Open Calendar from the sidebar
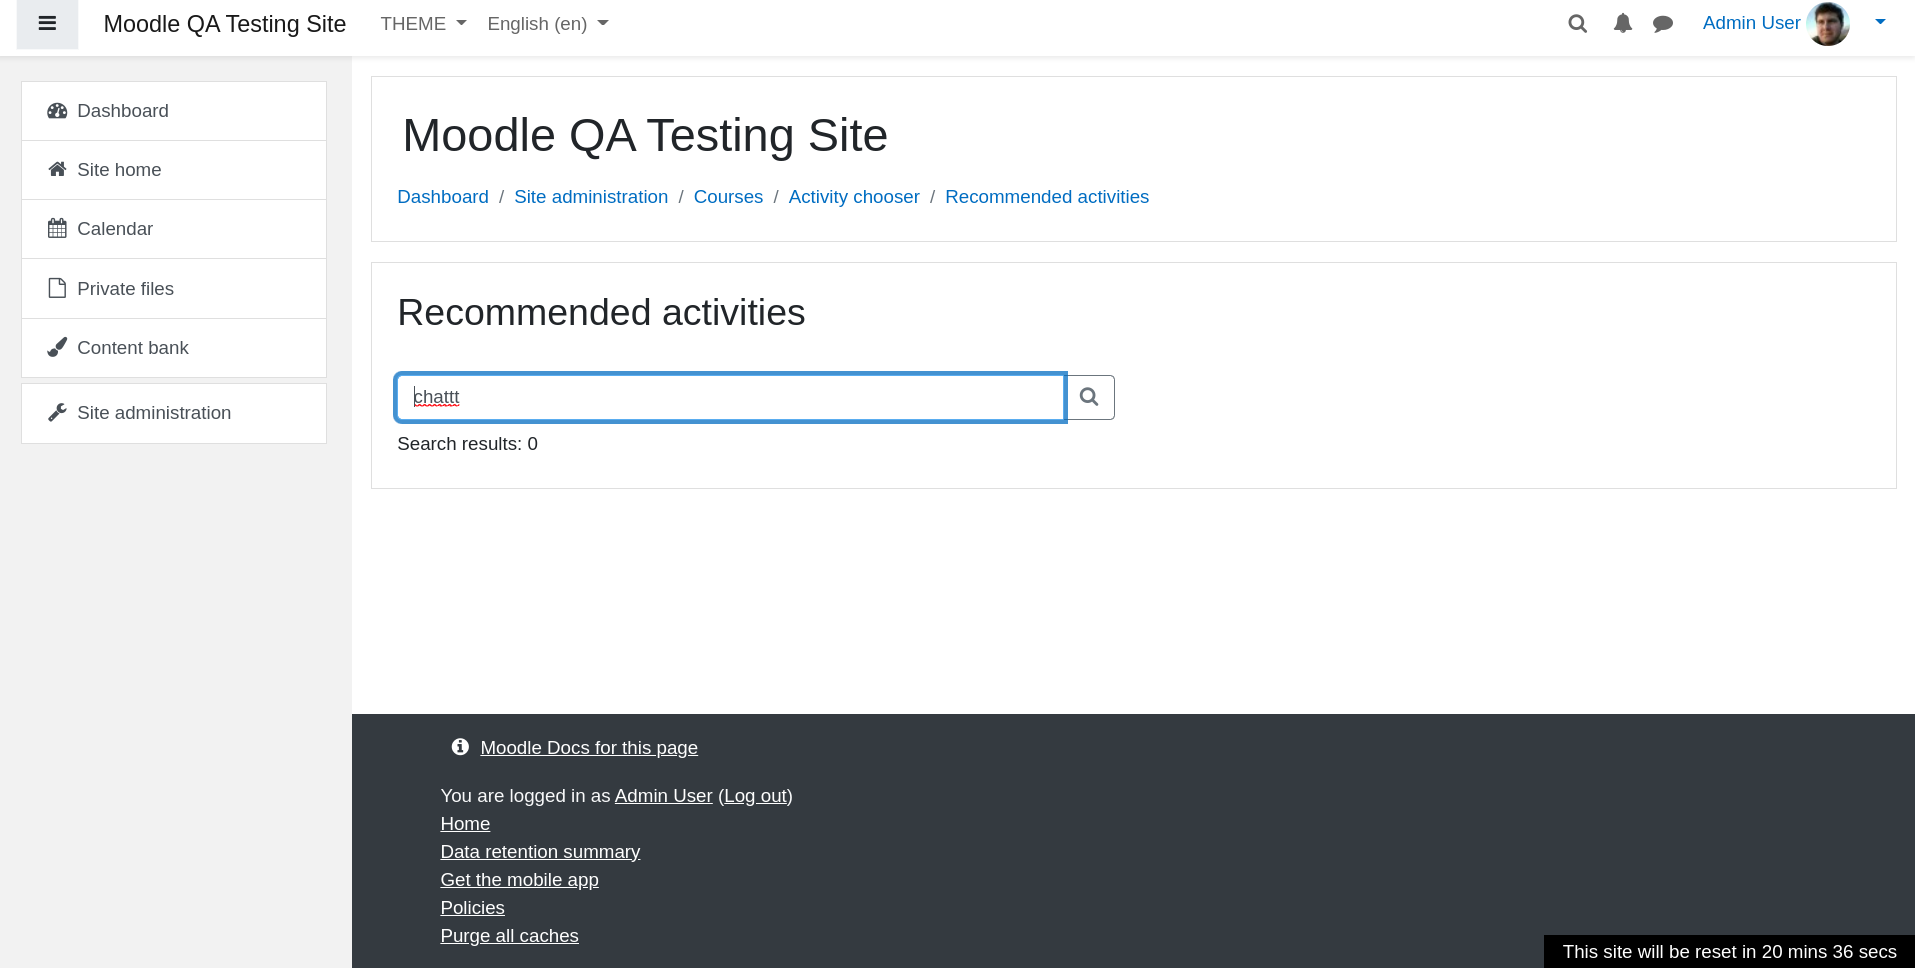 [x=174, y=229]
